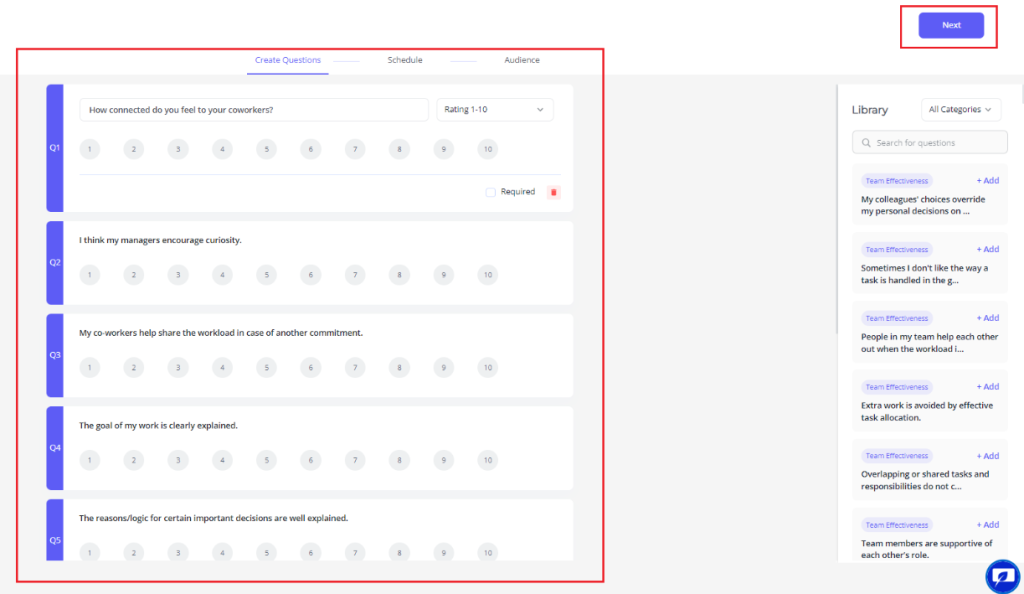Switch to the Schedule tab
Screen dimensions: 1024x594
[405, 61]
